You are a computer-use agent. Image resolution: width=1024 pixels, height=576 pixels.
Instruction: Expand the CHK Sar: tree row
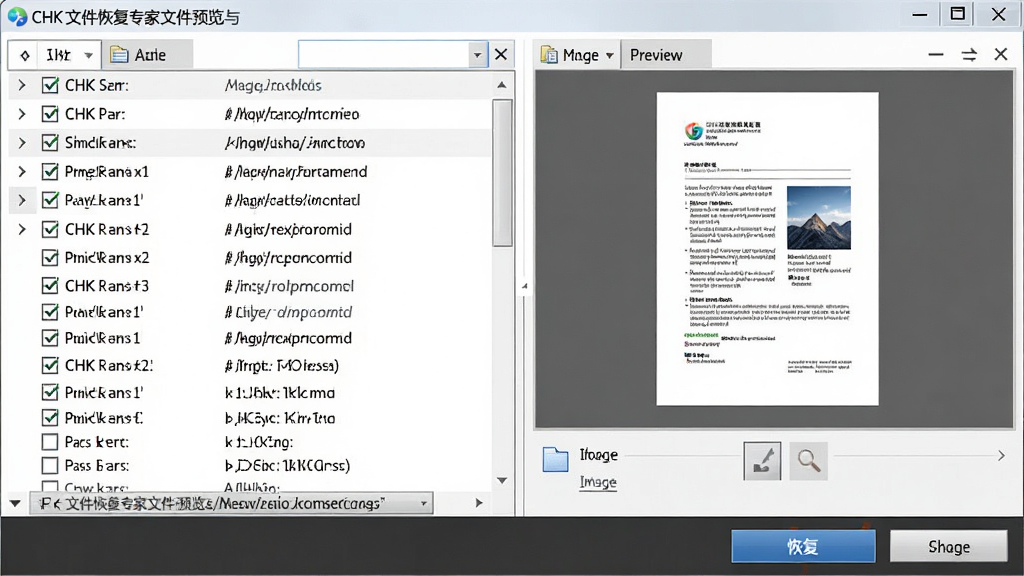click(22, 85)
